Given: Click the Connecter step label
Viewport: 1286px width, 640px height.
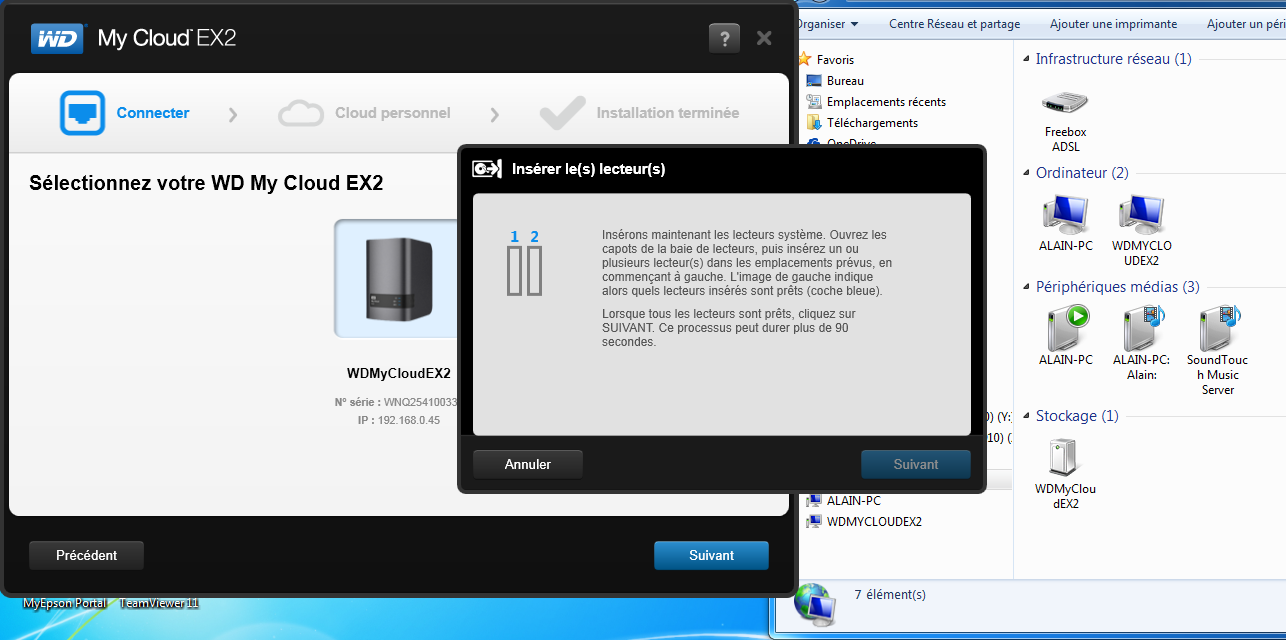Looking at the screenshot, I should (153, 113).
